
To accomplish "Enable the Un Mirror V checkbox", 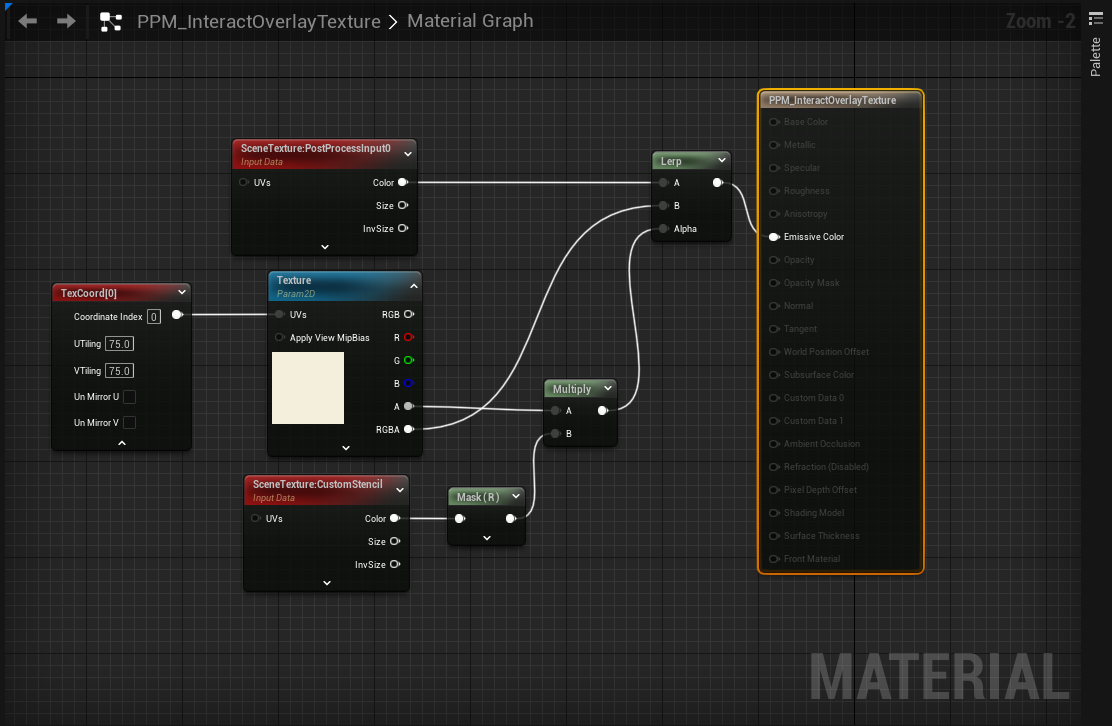I will [130, 423].
